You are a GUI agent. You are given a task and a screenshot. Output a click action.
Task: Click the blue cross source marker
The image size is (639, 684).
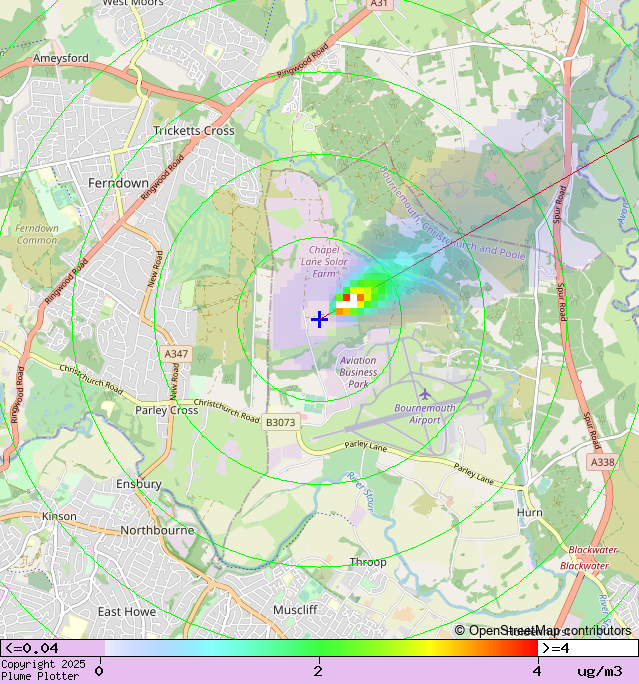point(319,319)
